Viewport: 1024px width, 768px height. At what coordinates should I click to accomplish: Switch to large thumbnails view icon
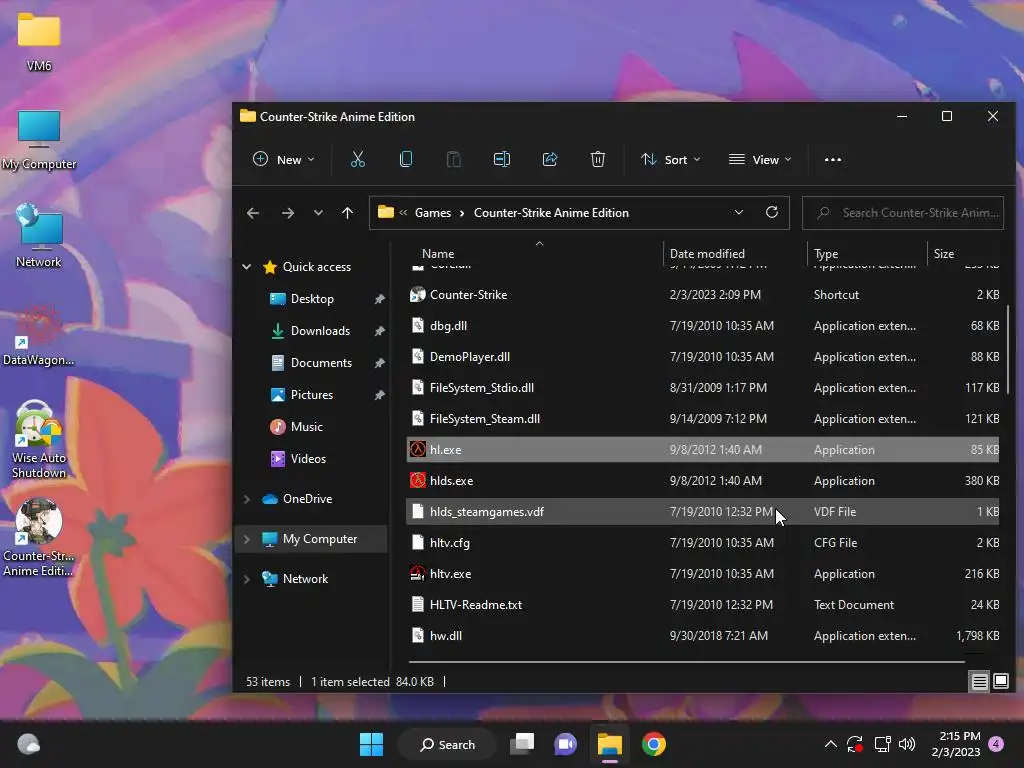[1000, 682]
